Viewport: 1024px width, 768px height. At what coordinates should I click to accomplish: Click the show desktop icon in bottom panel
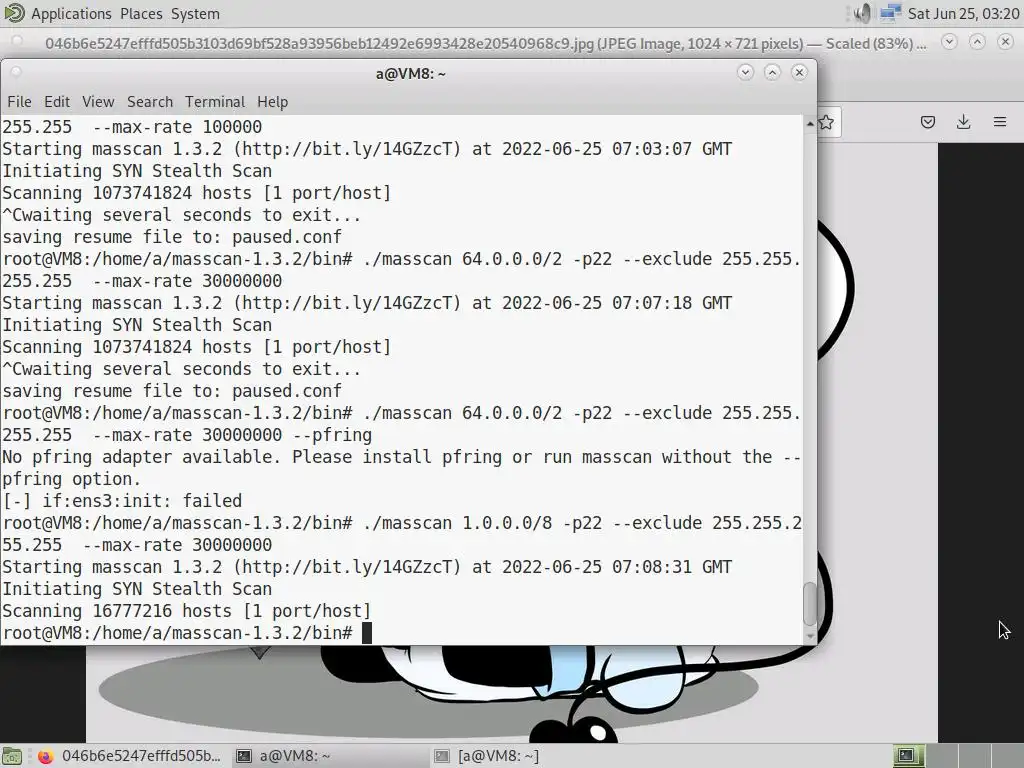point(12,756)
